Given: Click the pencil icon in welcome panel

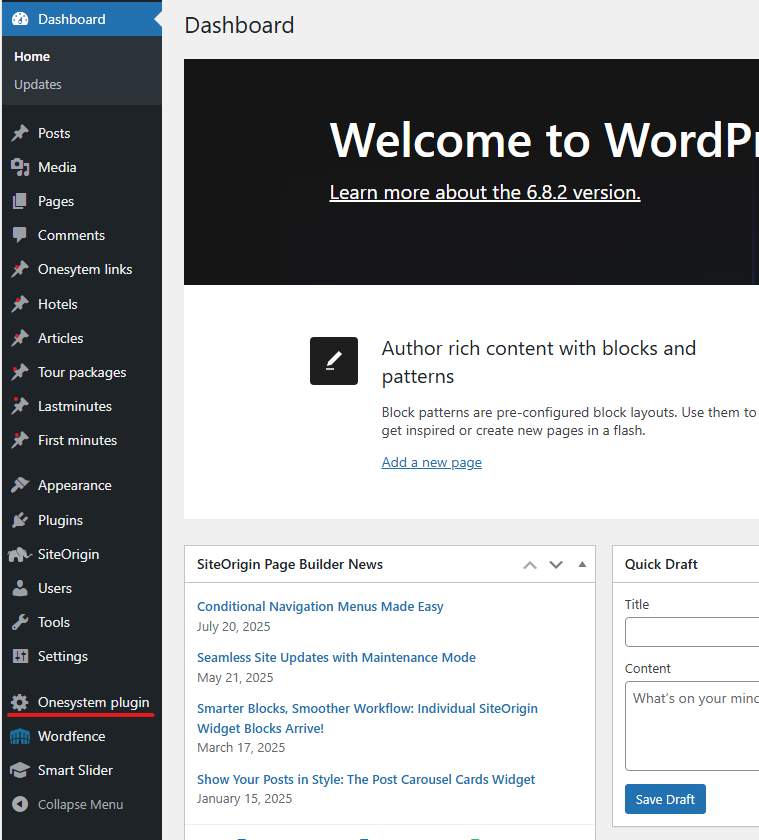Looking at the screenshot, I should 334,361.
